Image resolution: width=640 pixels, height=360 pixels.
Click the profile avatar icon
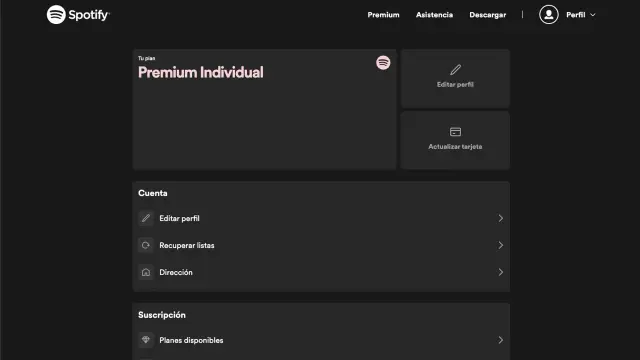point(549,15)
